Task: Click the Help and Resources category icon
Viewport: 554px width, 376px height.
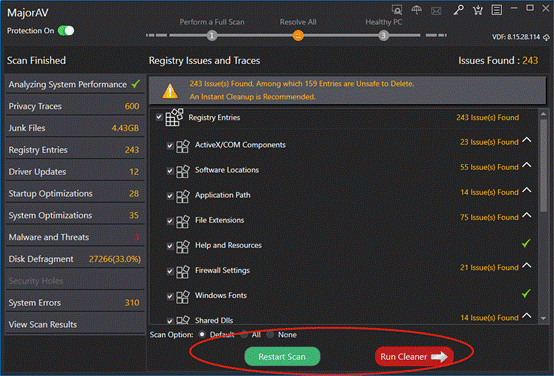Action: pyautogui.click(x=183, y=246)
